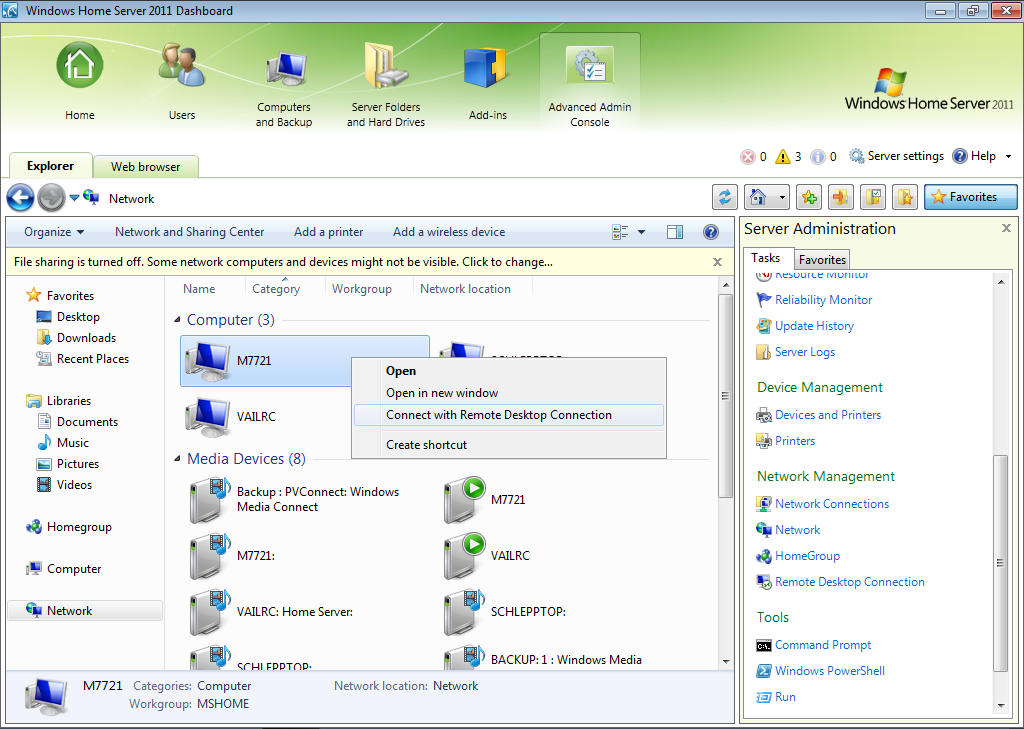Select Downloads in the navigation pane
Viewport: 1024px width, 729px height.
click(x=86, y=338)
